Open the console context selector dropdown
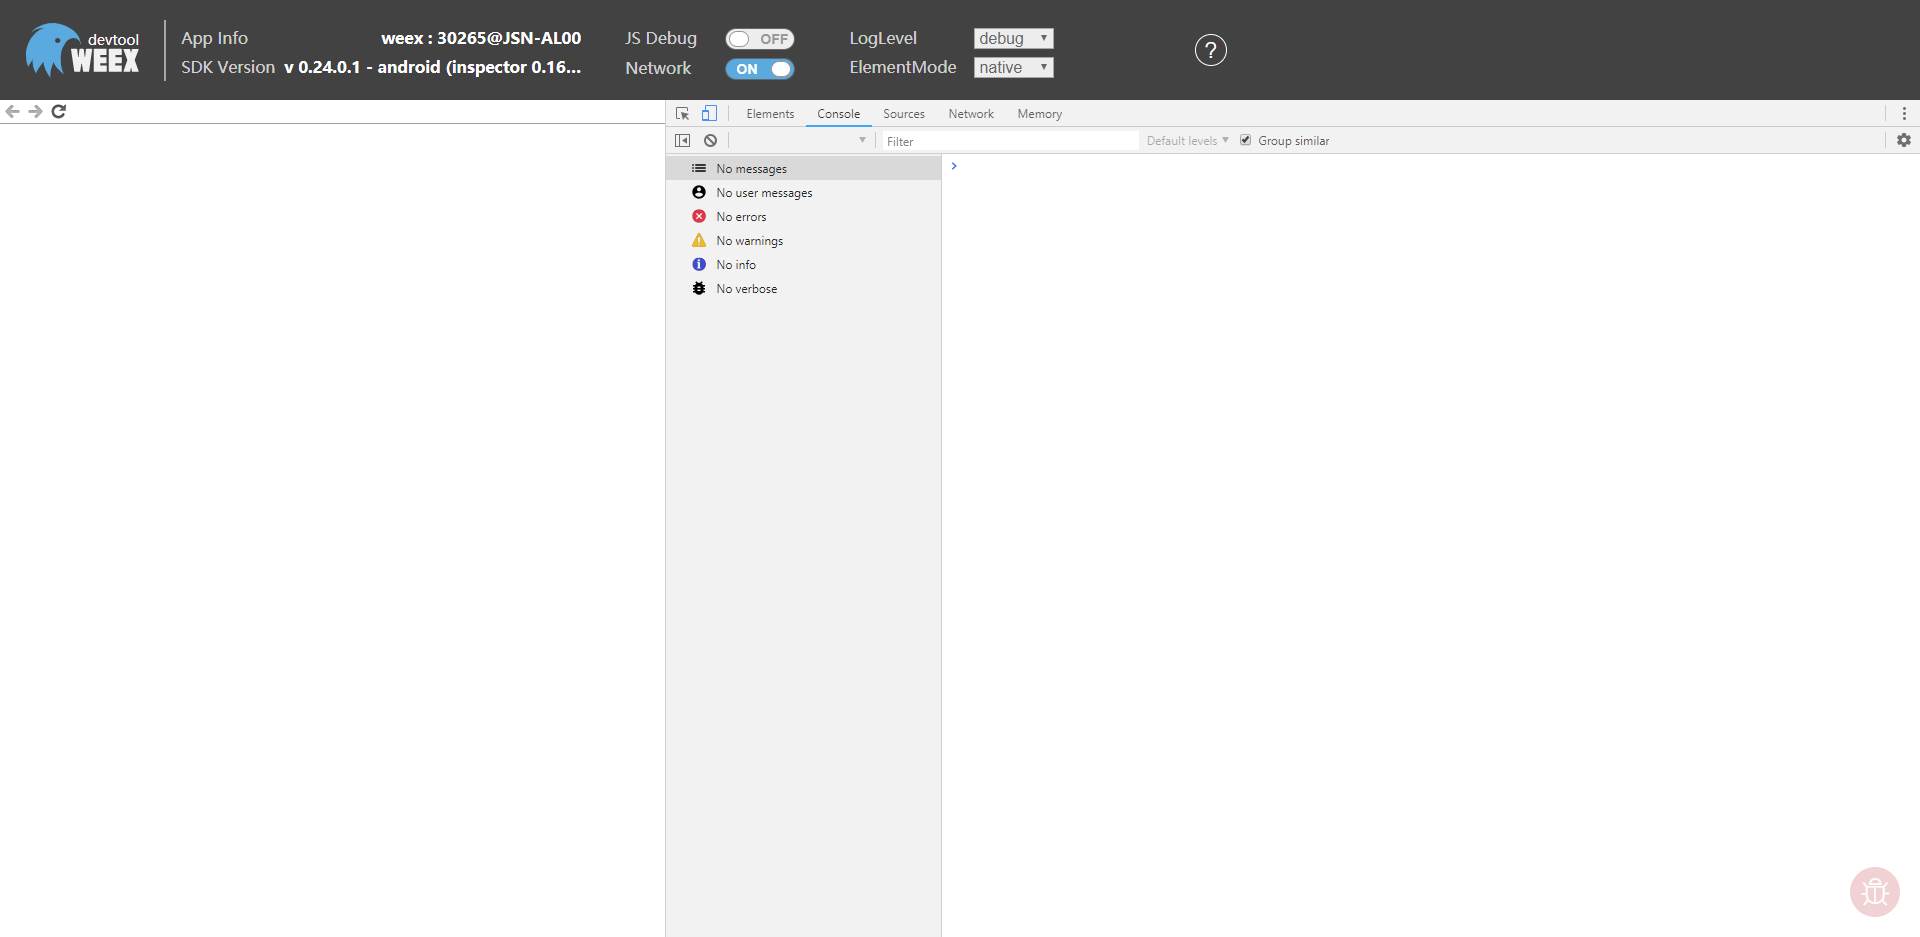The image size is (1920, 937). point(800,141)
